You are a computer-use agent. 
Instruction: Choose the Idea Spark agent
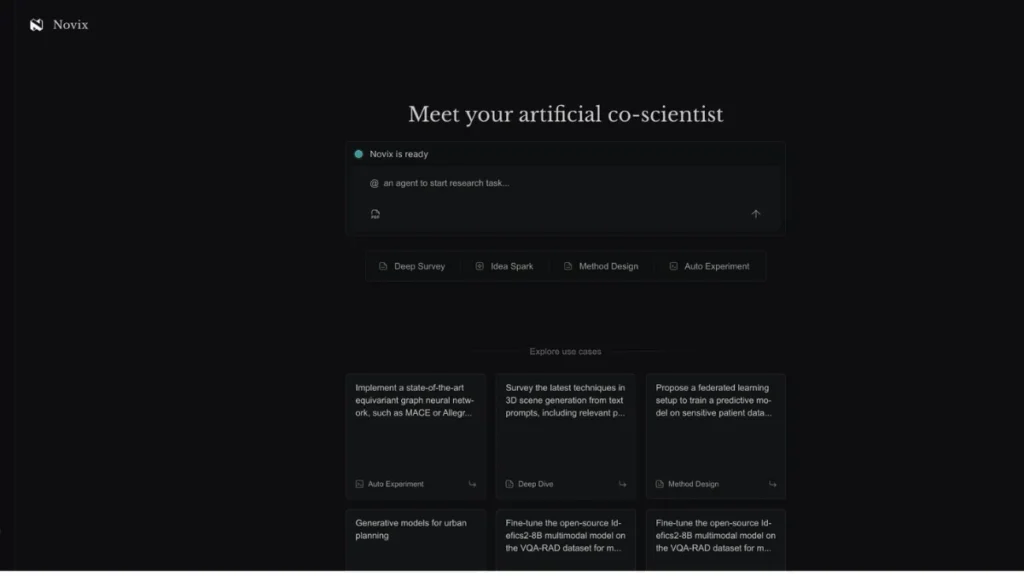pos(504,267)
